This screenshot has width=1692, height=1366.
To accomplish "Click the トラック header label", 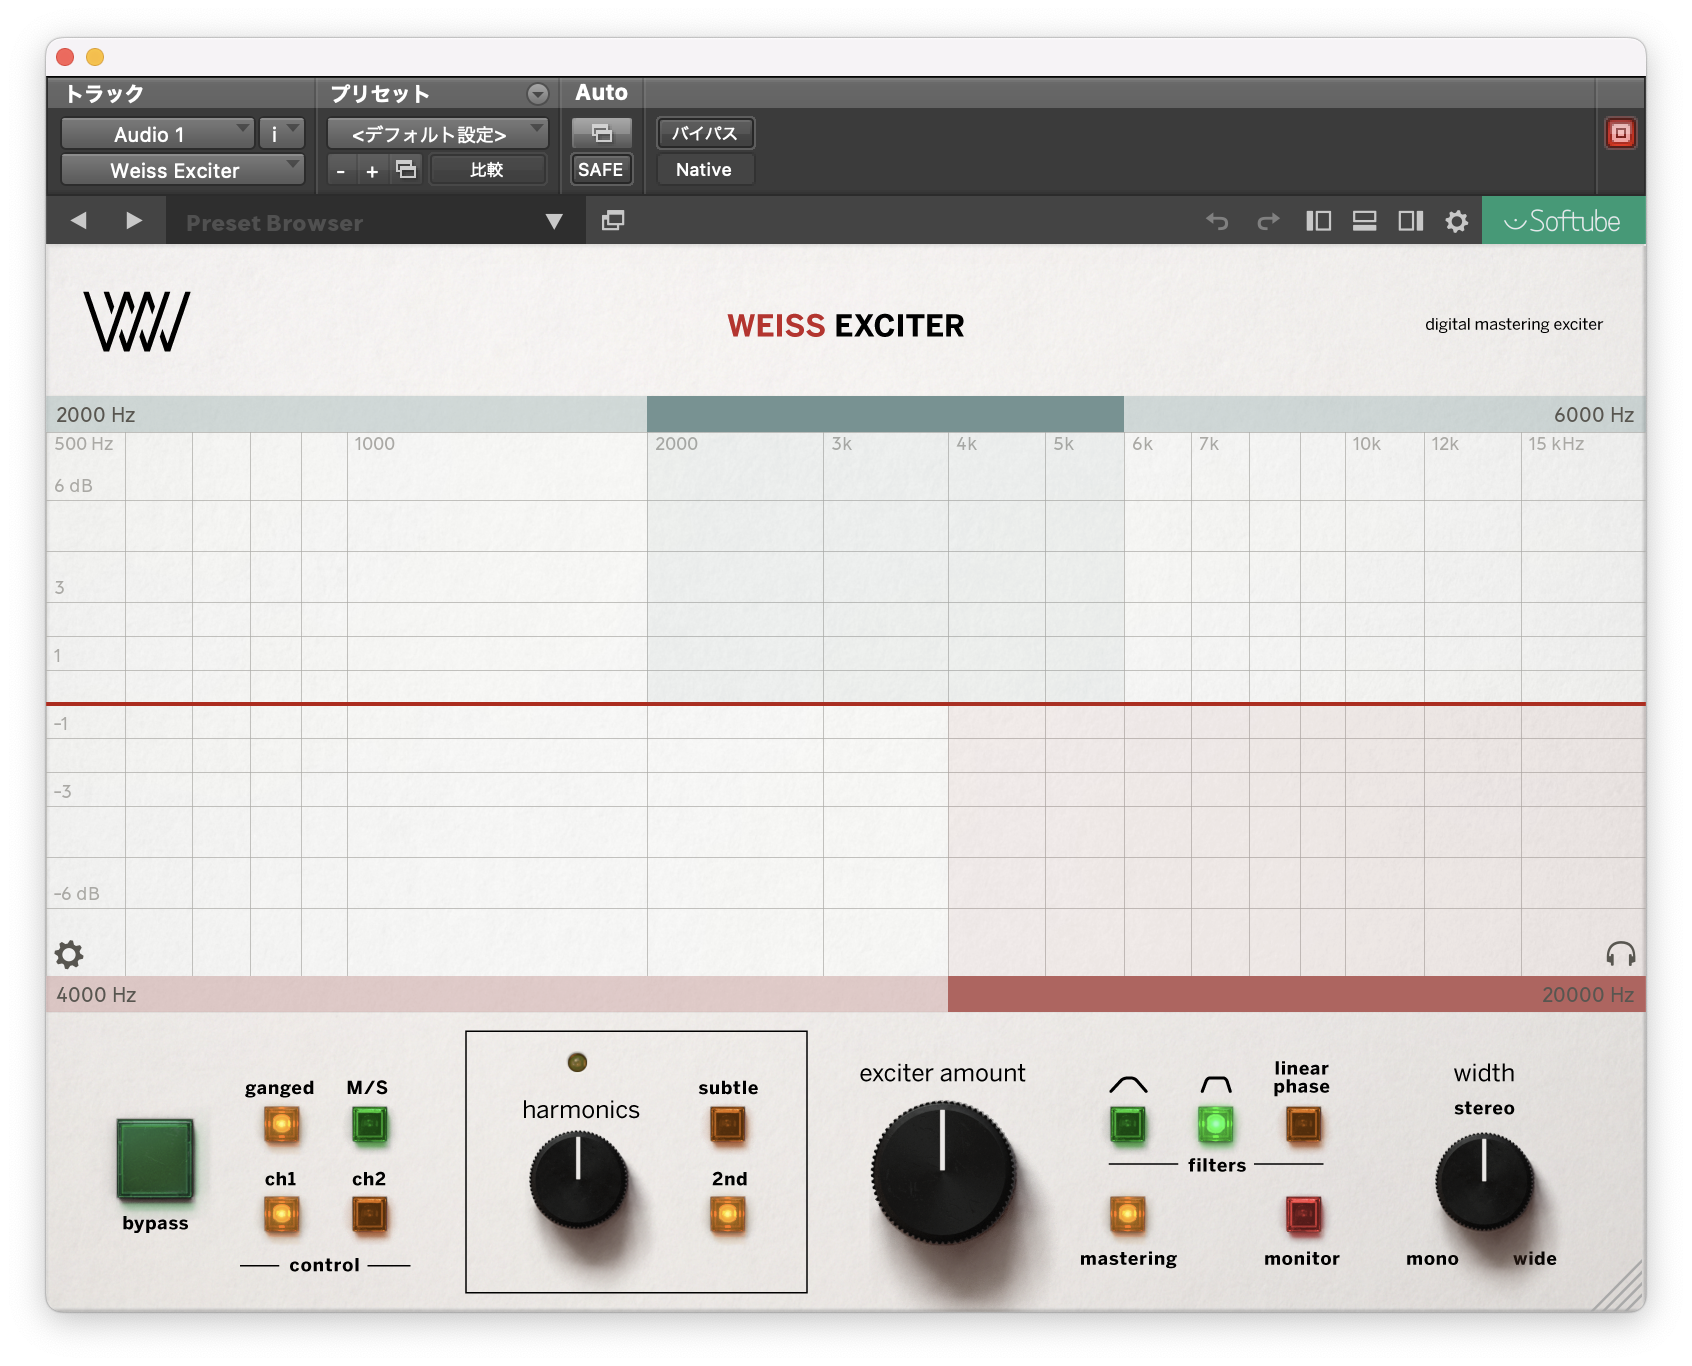I will click(104, 94).
